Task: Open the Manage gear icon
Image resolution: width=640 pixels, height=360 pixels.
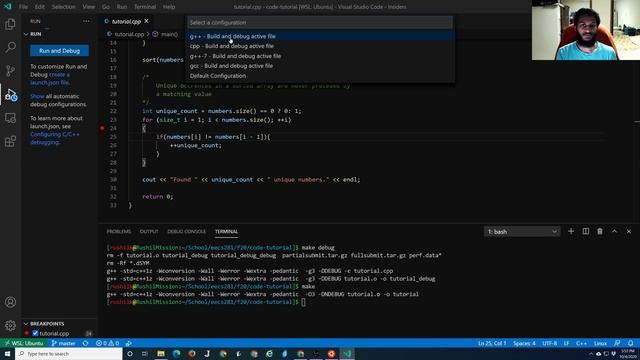Action: [10, 325]
